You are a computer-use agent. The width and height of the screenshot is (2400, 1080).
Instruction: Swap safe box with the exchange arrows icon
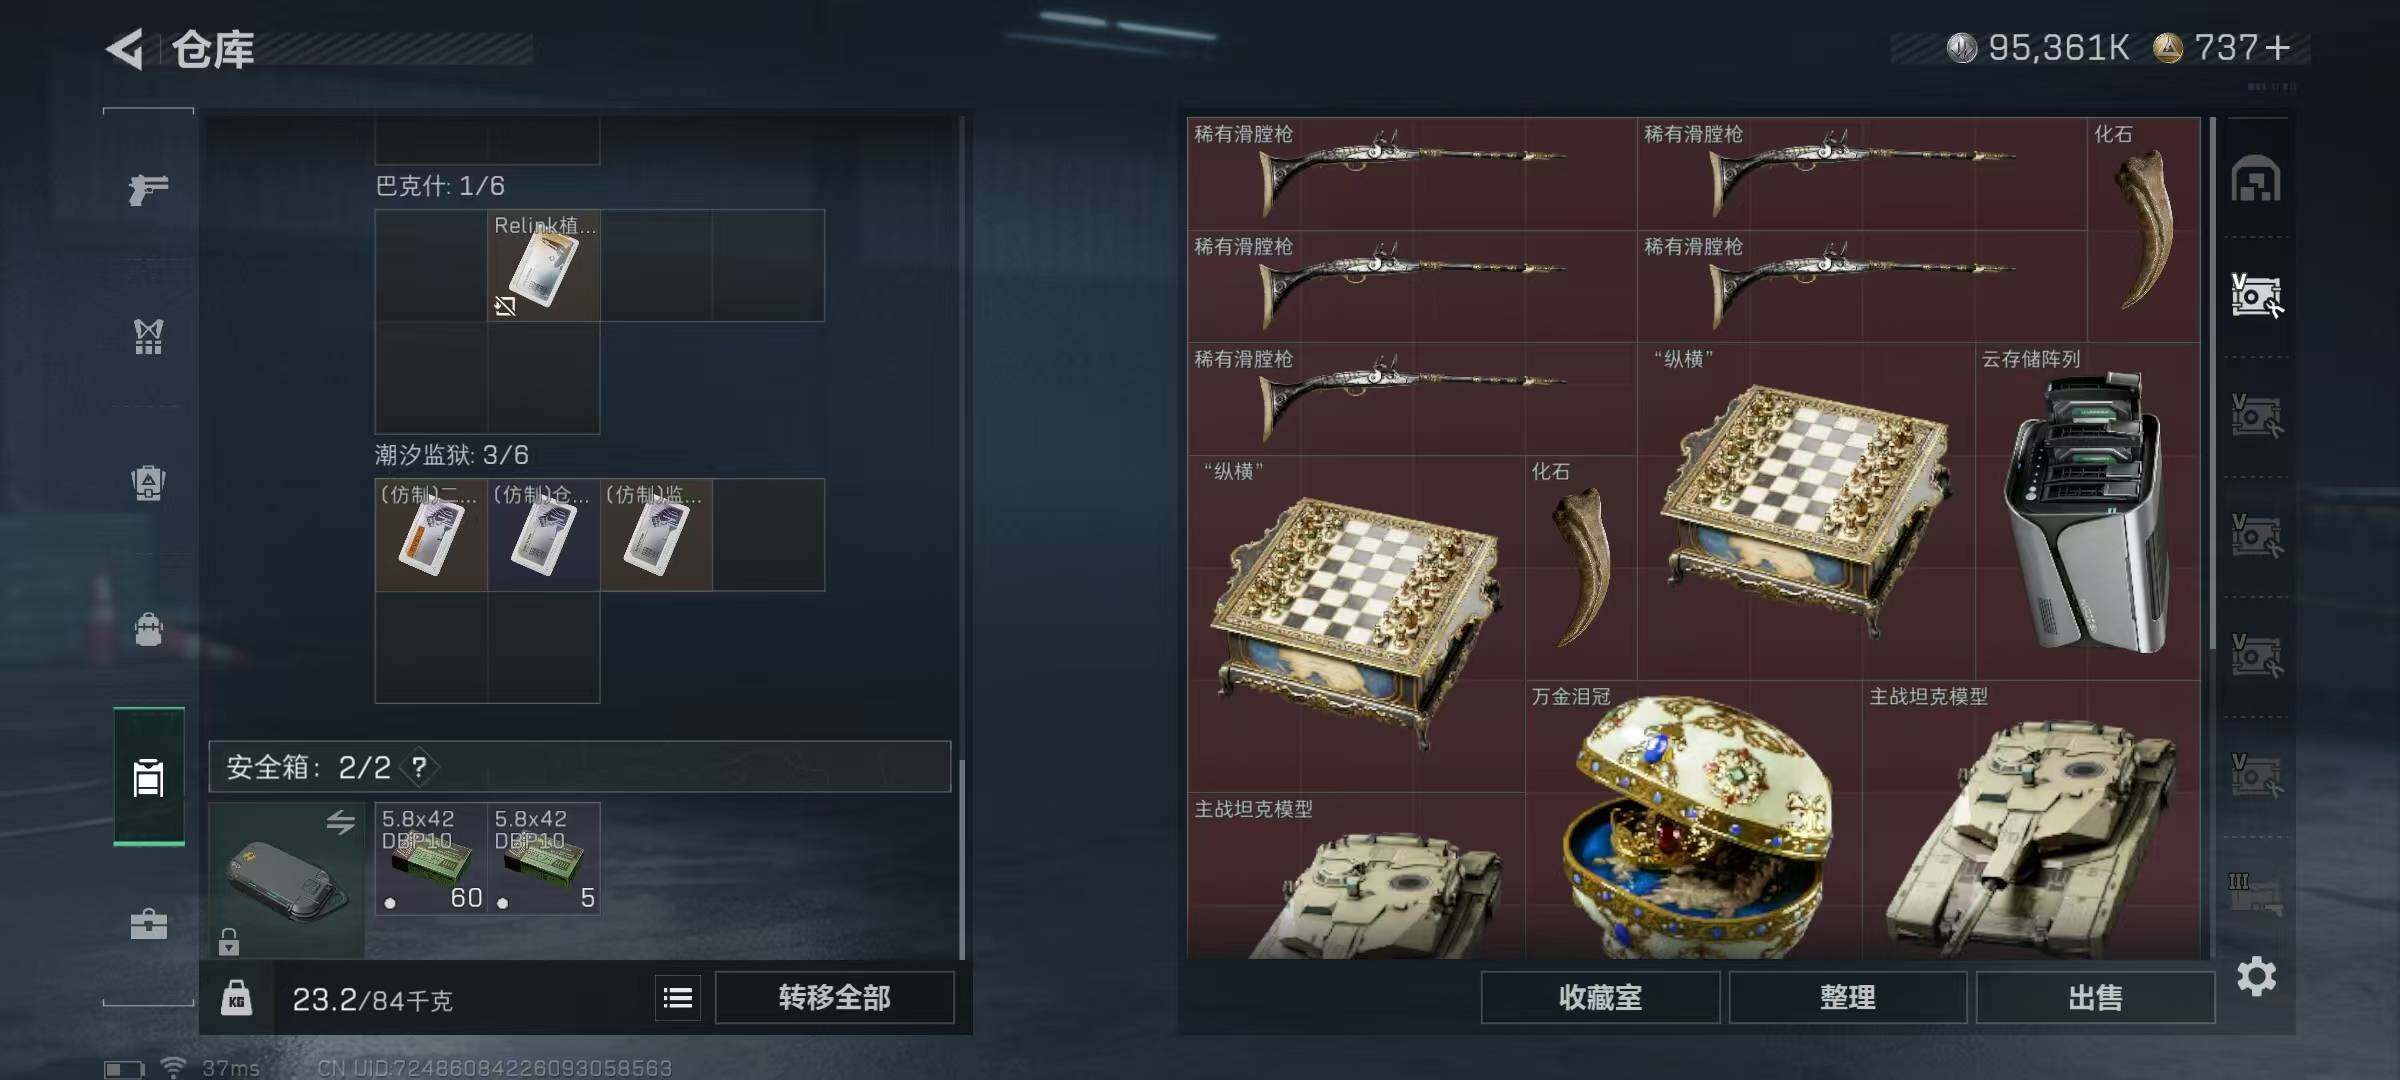pyautogui.click(x=340, y=822)
